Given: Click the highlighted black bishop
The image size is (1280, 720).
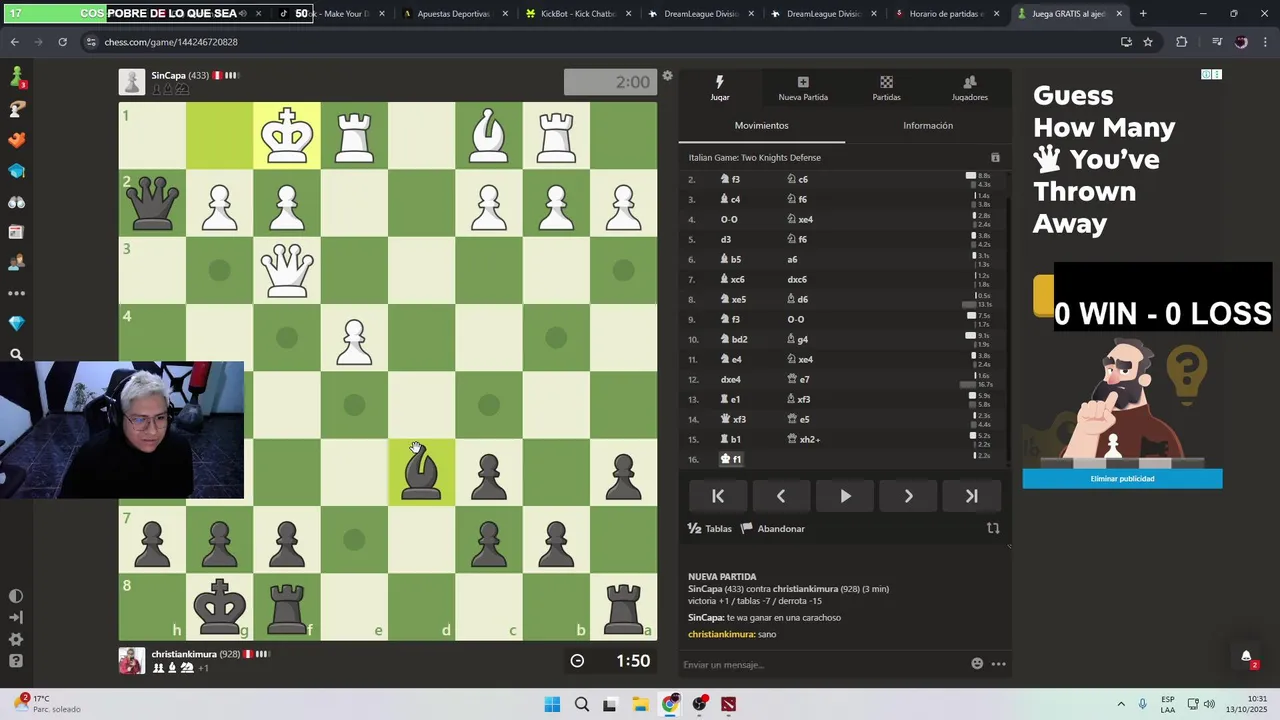Looking at the screenshot, I should 421,472.
